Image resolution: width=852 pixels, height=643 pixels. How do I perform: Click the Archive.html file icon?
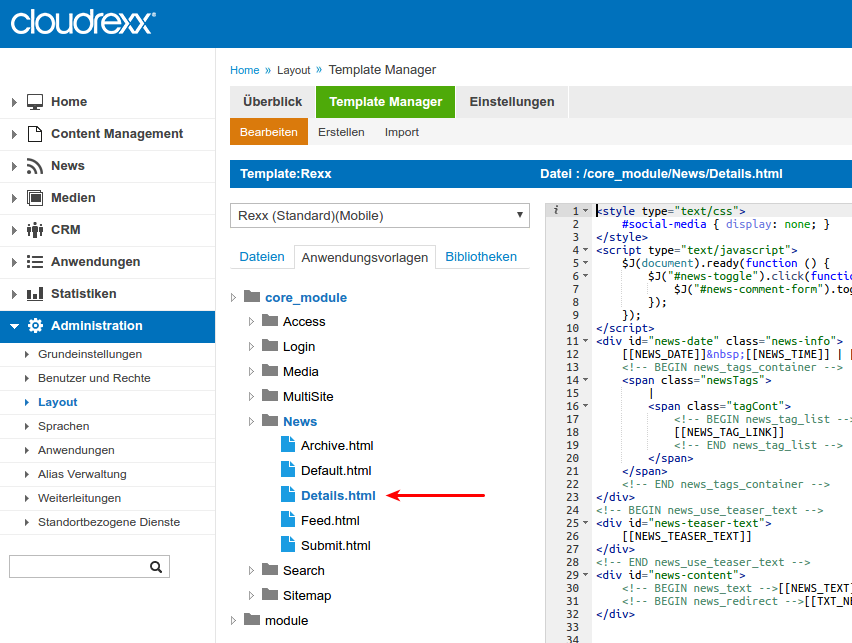coord(288,444)
